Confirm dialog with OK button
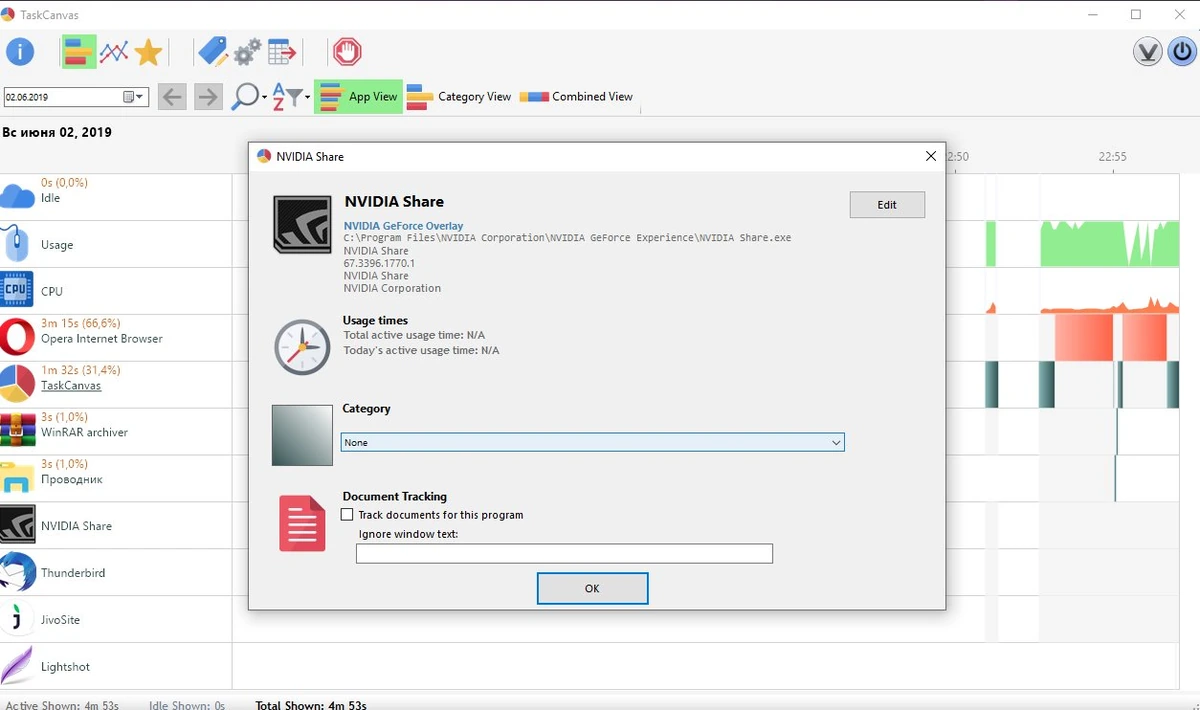The height and width of the screenshot is (710, 1200). [x=592, y=588]
